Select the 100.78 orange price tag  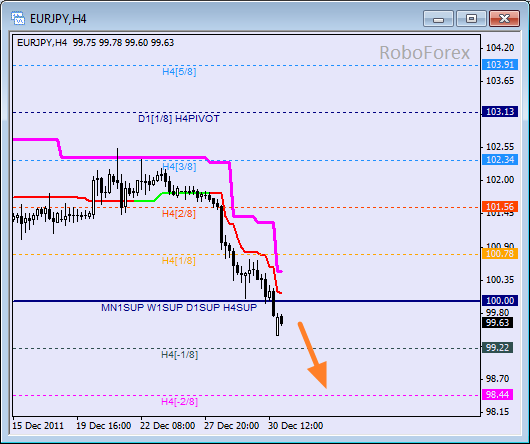coord(500,253)
